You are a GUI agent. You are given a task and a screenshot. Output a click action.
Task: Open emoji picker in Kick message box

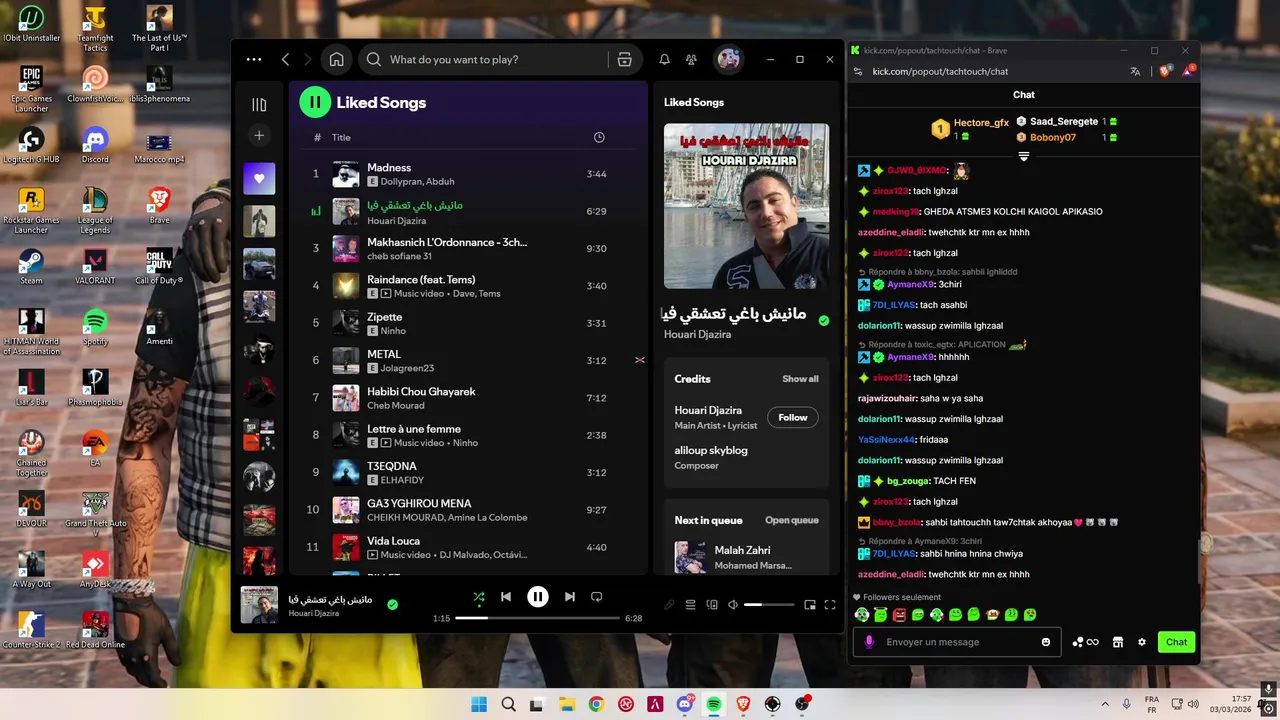coord(1046,642)
